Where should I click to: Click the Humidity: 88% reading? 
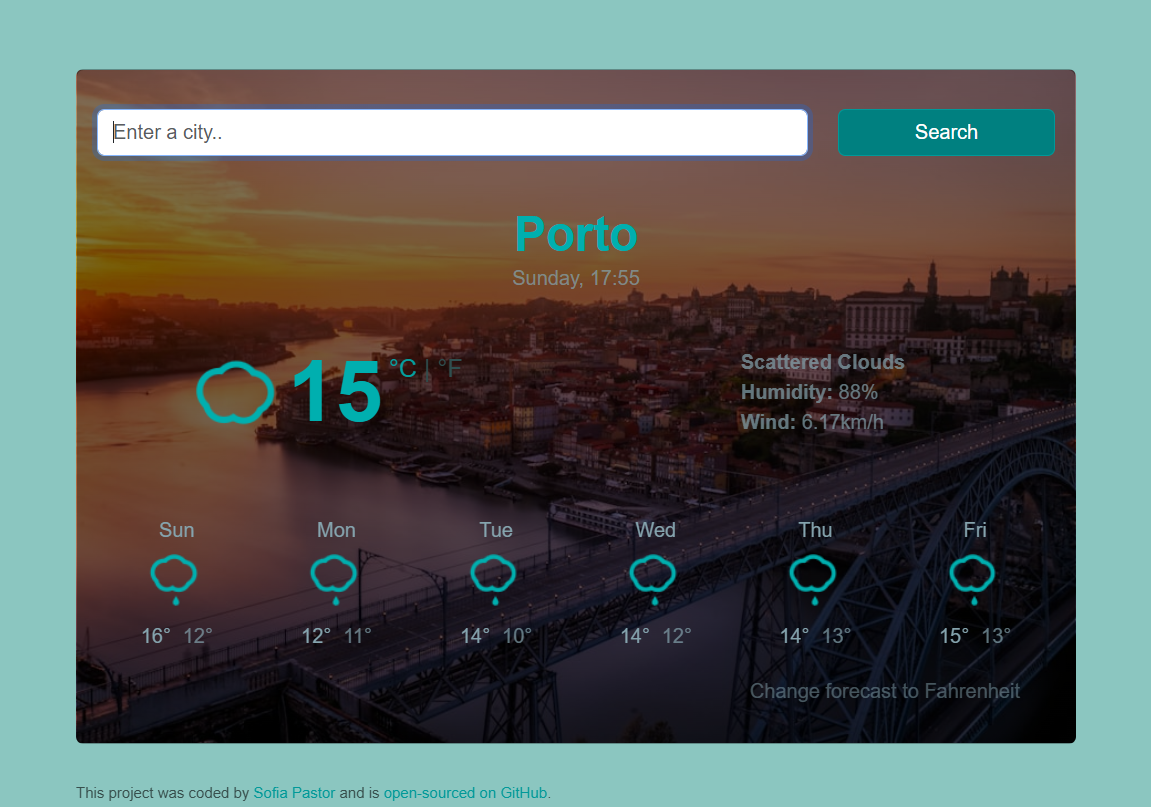[808, 392]
